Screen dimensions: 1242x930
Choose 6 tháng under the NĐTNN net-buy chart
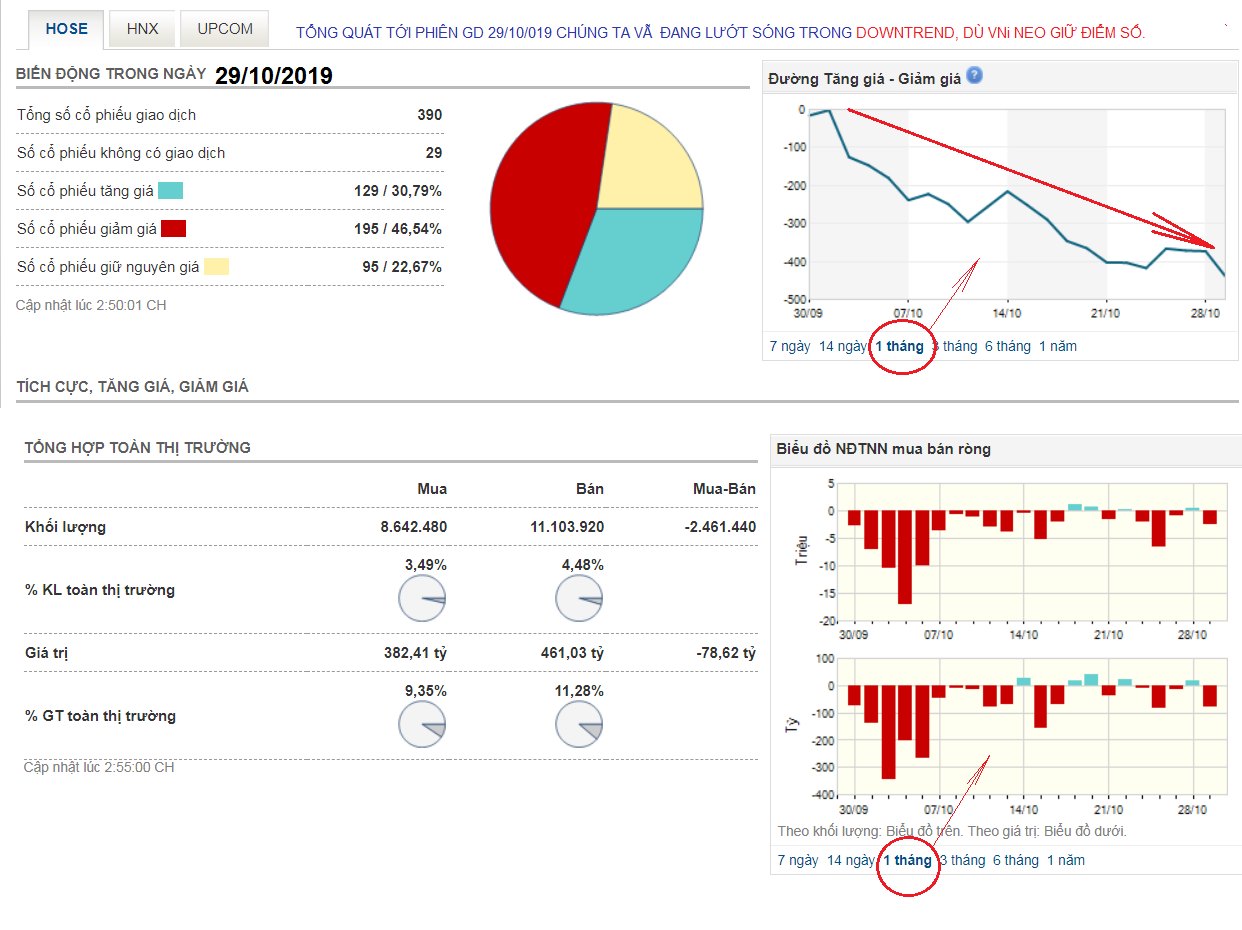click(1015, 860)
